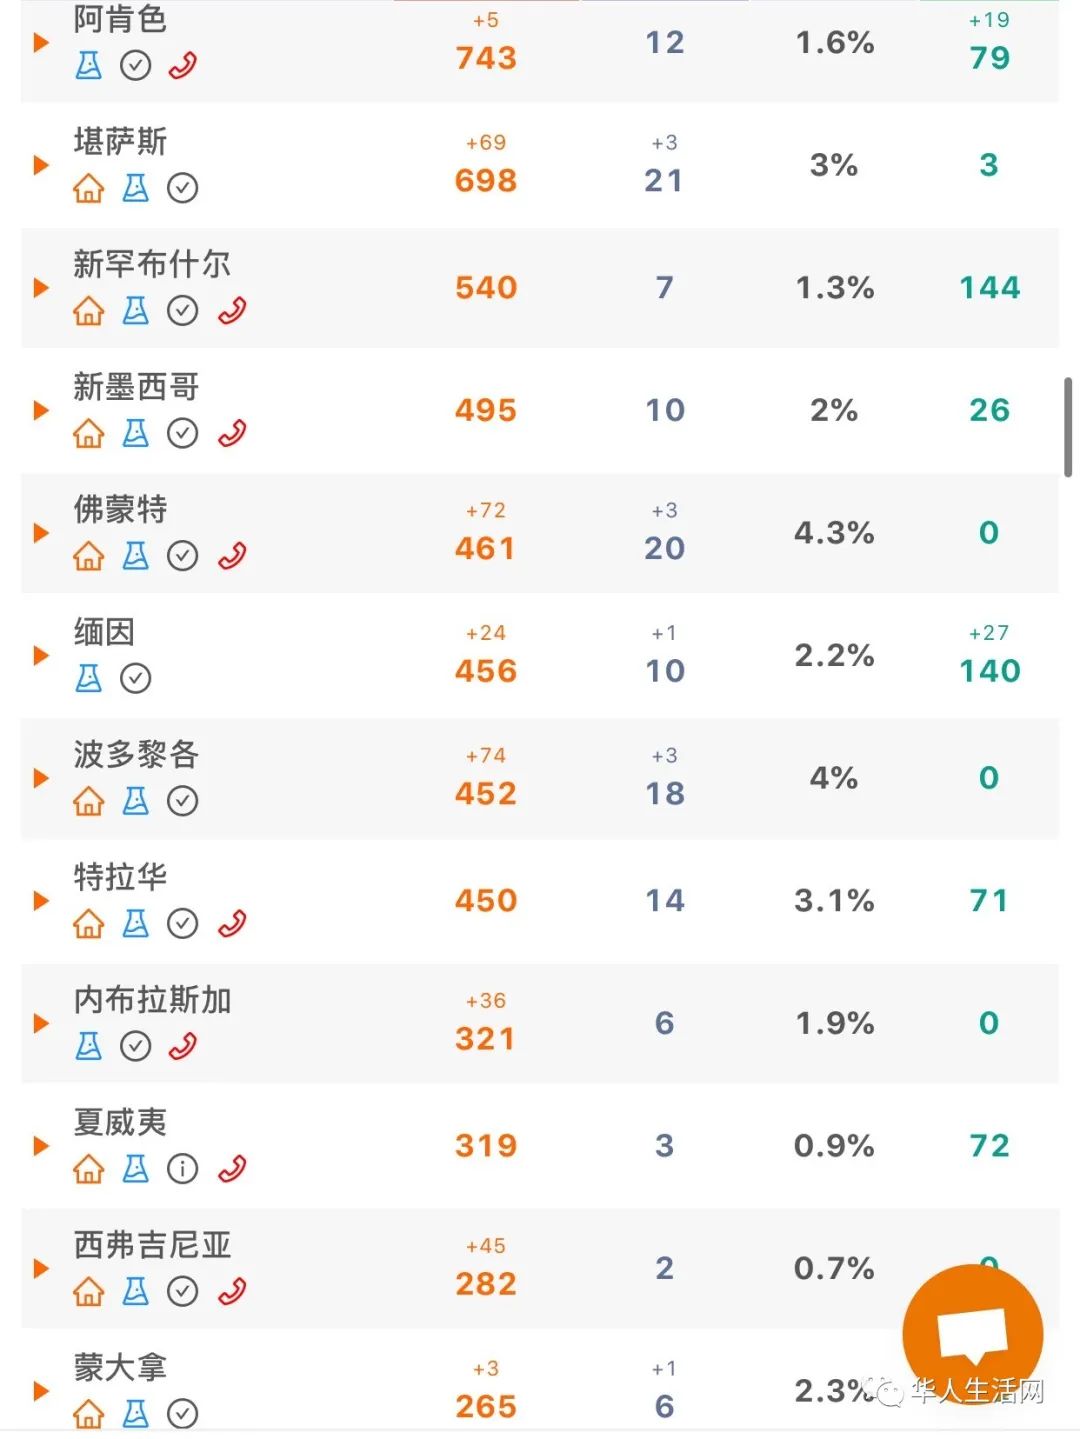This screenshot has height=1439, width=1080.
Task: Click the checkmark circle under 阿肯色
Action: pyautogui.click(x=136, y=66)
